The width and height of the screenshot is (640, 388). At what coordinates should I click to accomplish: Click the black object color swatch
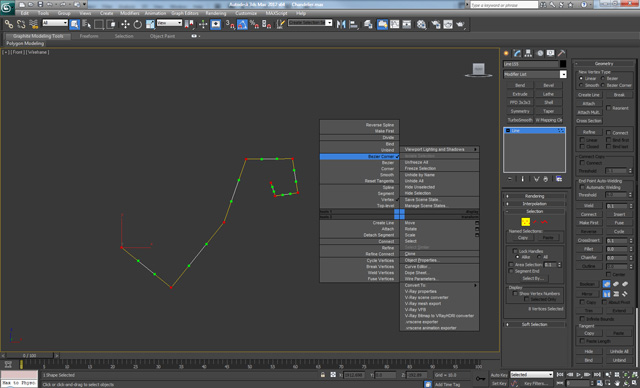(x=563, y=64)
